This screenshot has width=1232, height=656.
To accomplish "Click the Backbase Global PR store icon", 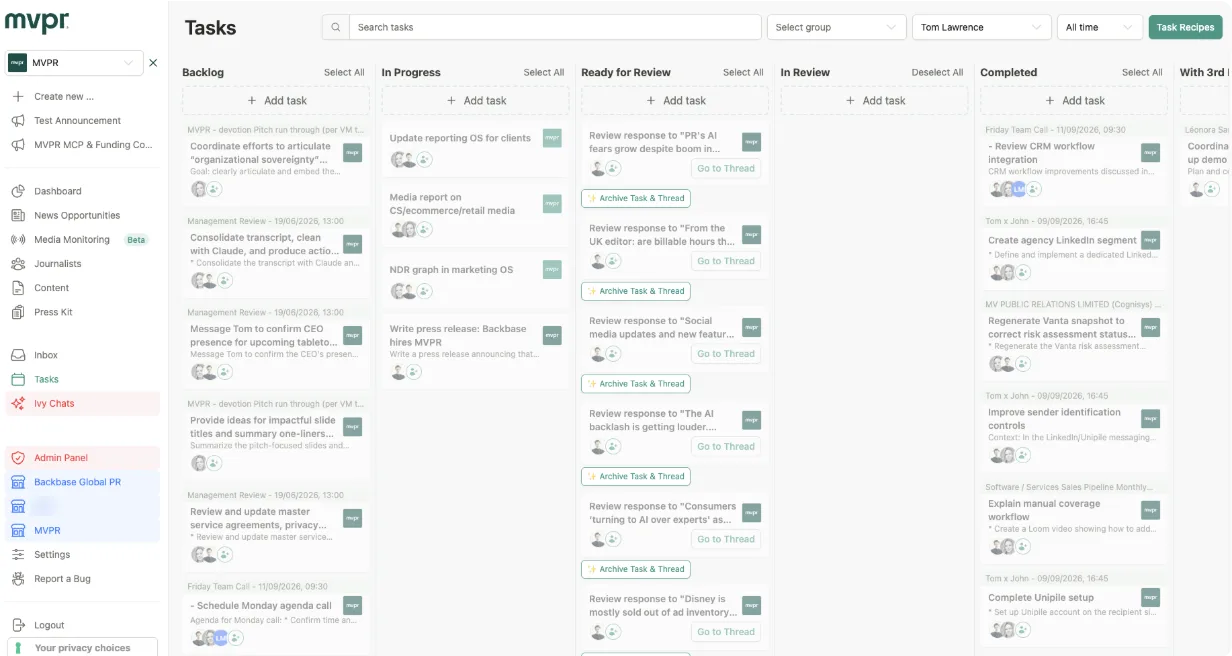I will click(17, 482).
